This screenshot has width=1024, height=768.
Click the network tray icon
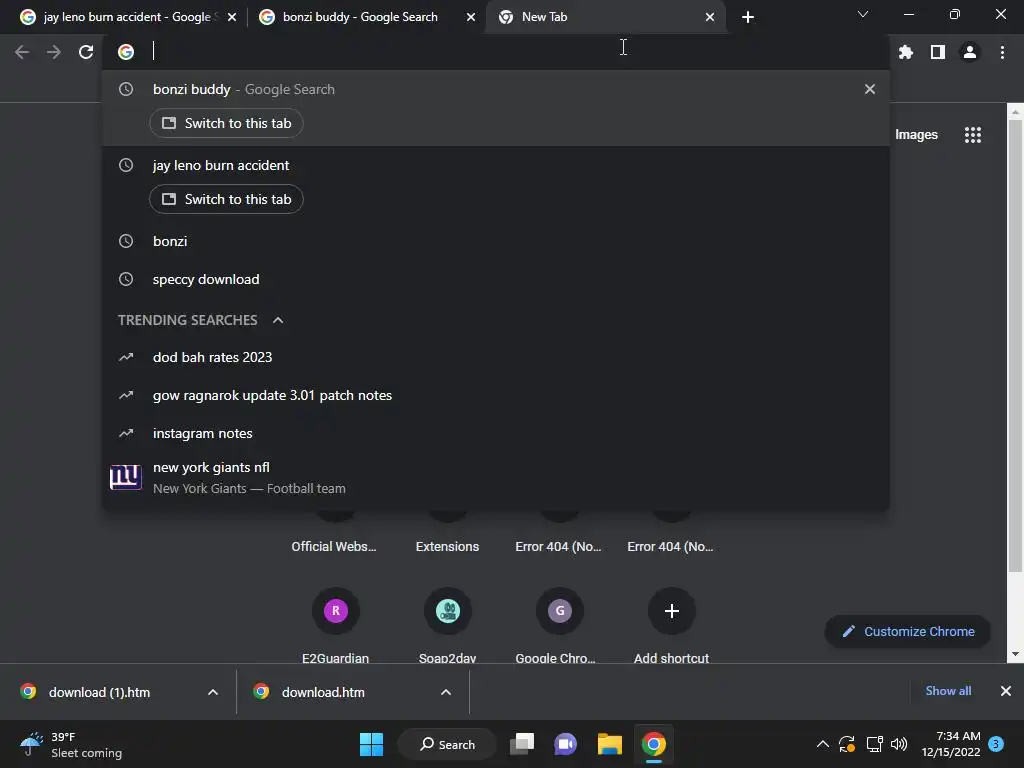tap(874, 744)
